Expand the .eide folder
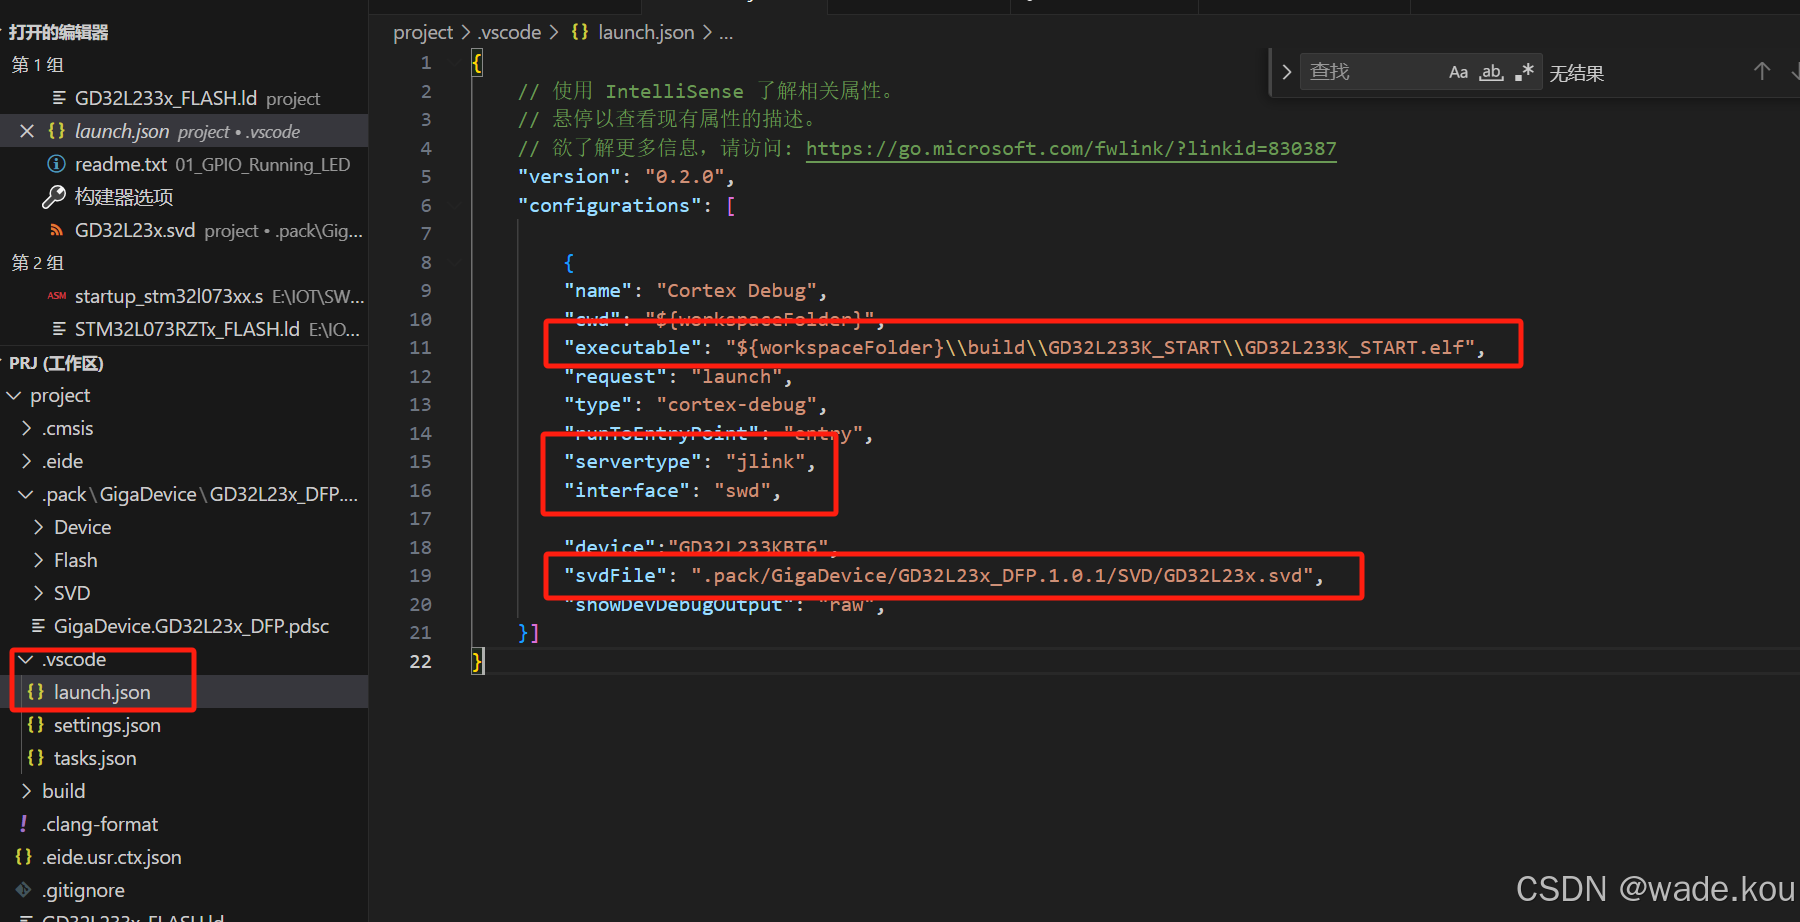This screenshot has height=922, width=1800. tap(26, 462)
